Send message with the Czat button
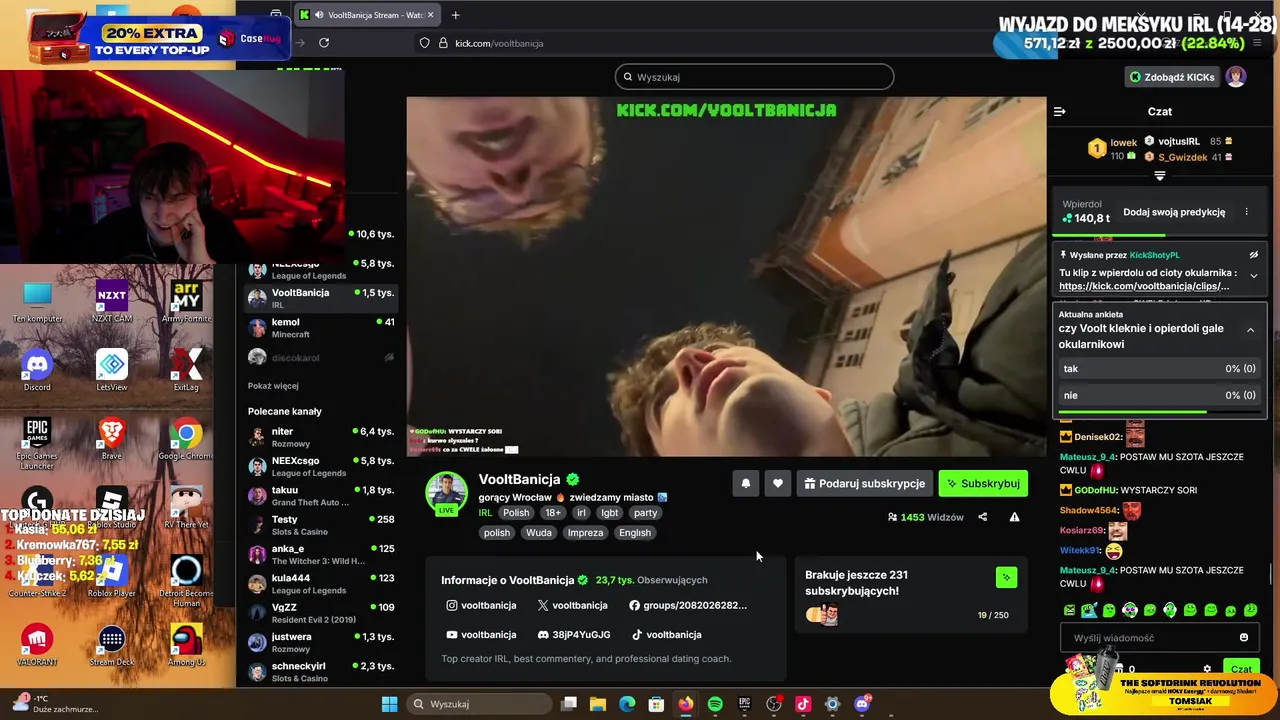The height and width of the screenshot is (720, 1280). tap(1241, 669)
